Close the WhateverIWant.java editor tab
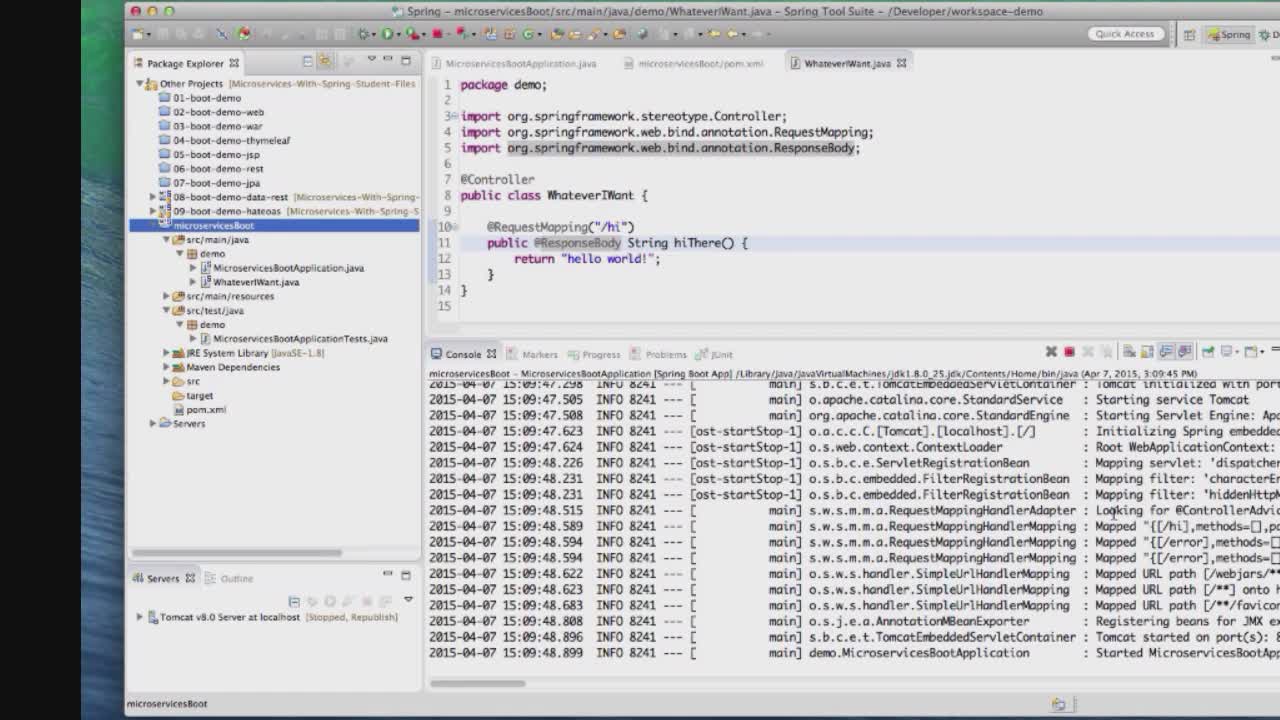The height and width of the screenshot is (720, 1280). coord(901,63)
